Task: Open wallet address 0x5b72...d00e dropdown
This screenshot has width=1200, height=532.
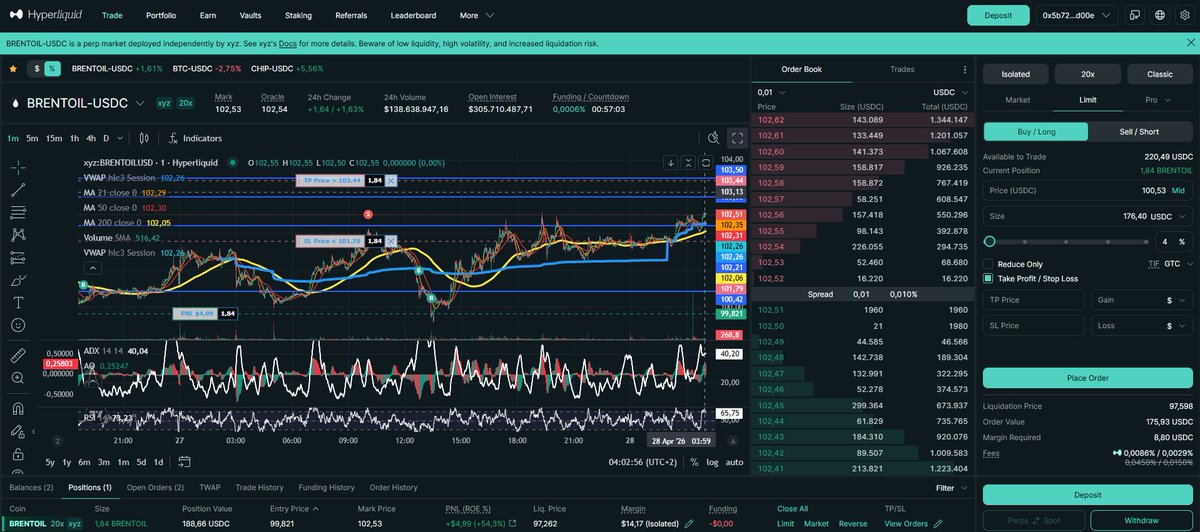Action: tap(1075, 15)
